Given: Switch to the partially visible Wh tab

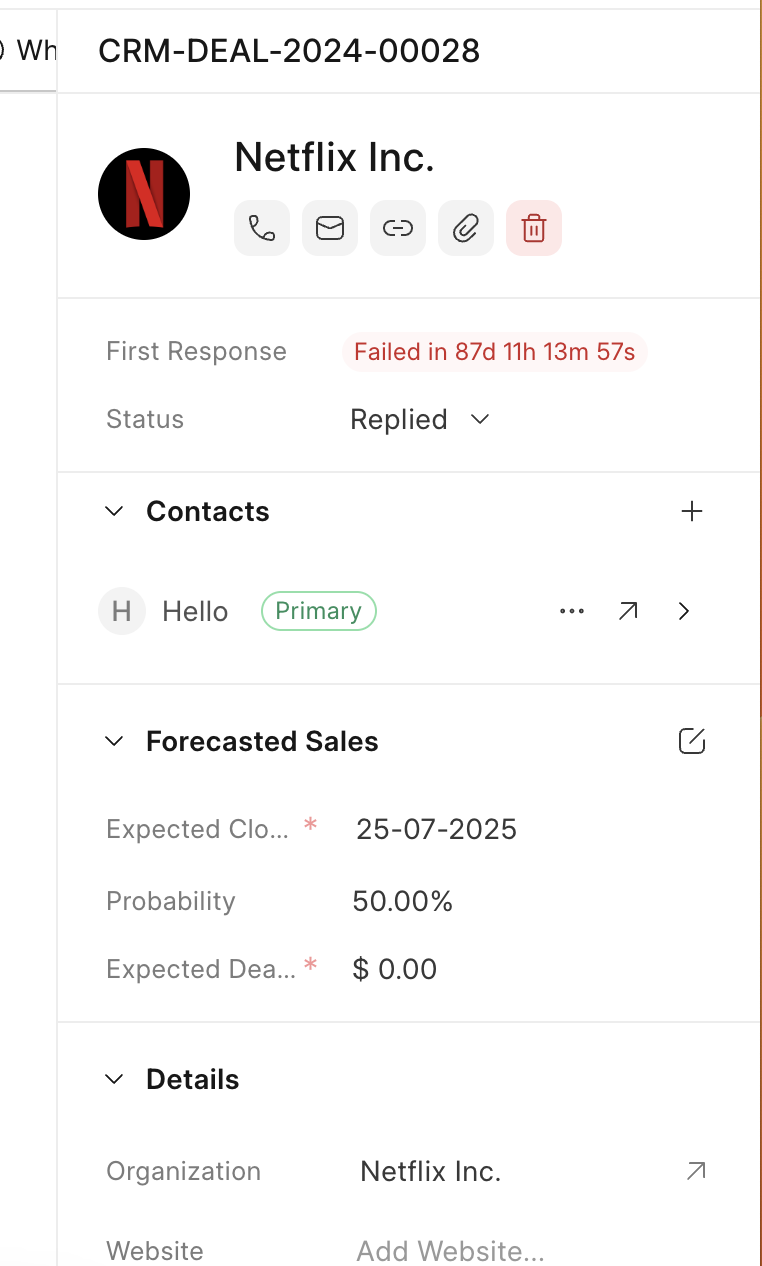Looking at the screenshot, I should (x=27, y=52).
